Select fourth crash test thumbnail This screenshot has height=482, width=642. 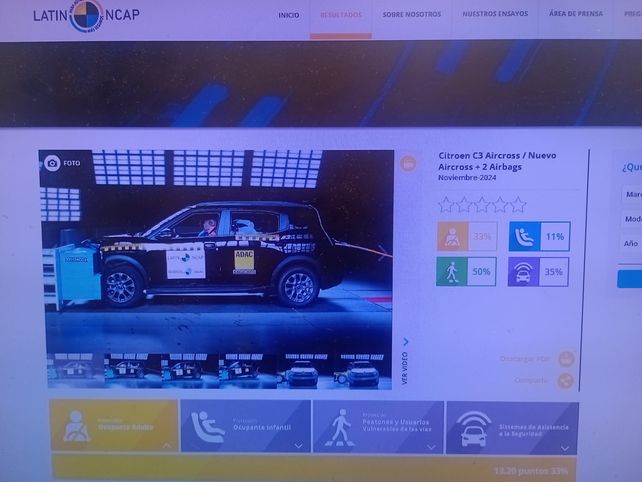pyautogui.click(x=247, y=371)
